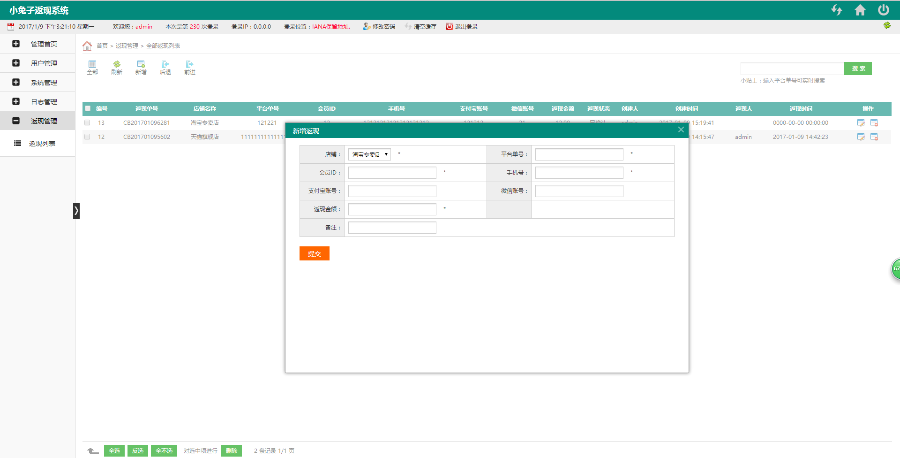The width and height of the screenshot is (900, 458).
Task: Open the 店铺 shop dropdown in the dialog
Action: (369, 154)
